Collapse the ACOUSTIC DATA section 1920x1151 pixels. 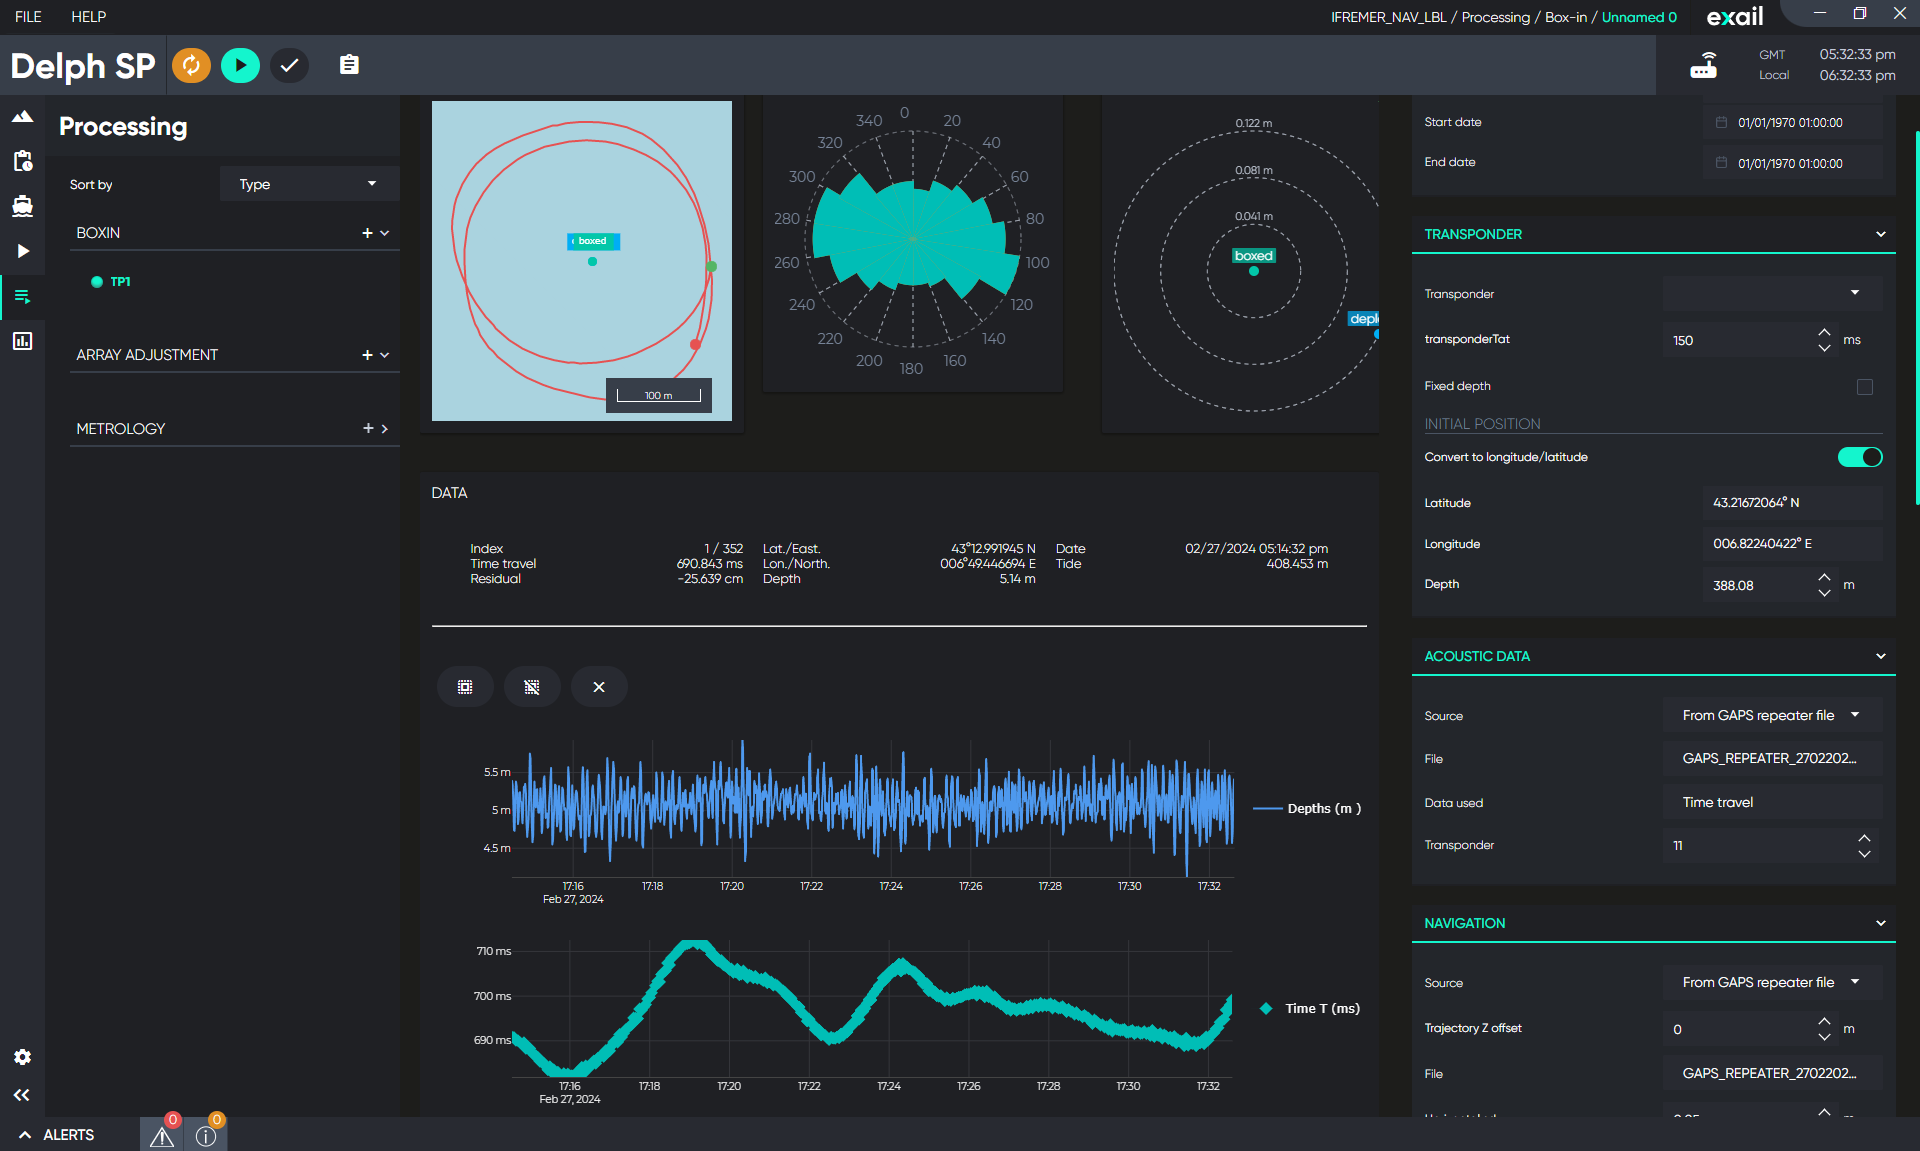click(x=1881, y=656)
